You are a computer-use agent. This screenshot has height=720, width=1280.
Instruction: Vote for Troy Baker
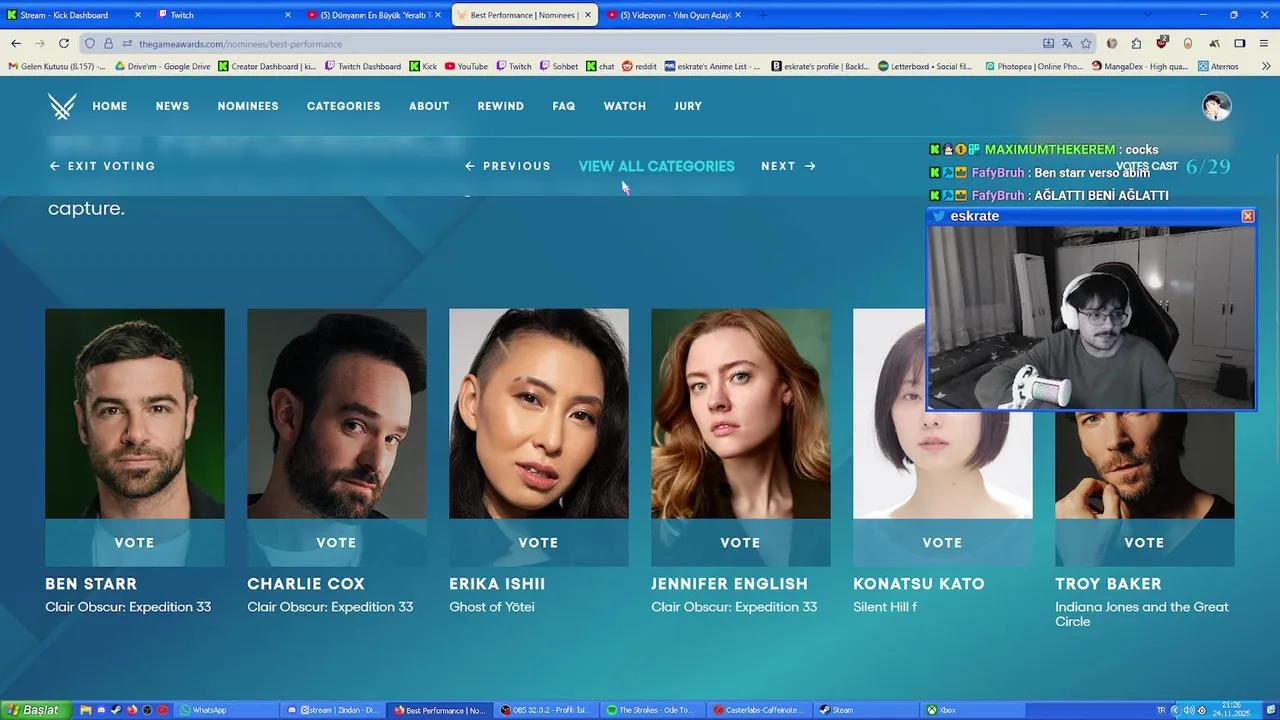[1145, 543]
